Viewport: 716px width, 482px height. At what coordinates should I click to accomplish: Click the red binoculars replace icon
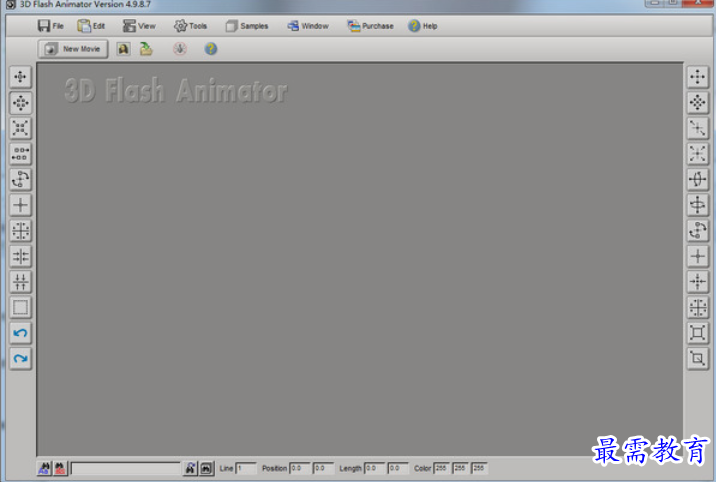(x=60, y=468)
